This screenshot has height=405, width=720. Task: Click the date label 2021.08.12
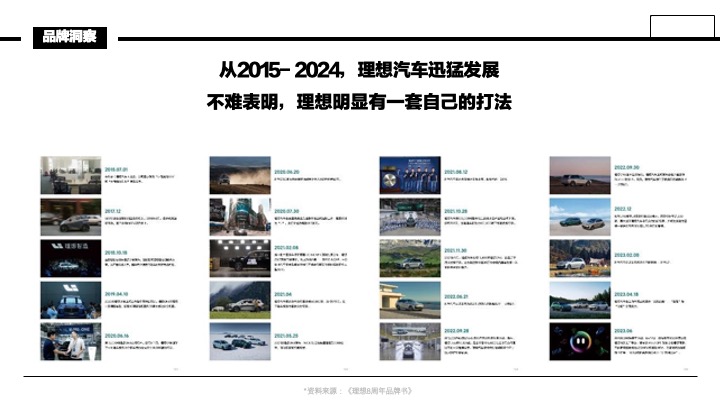tap(456, 172)
